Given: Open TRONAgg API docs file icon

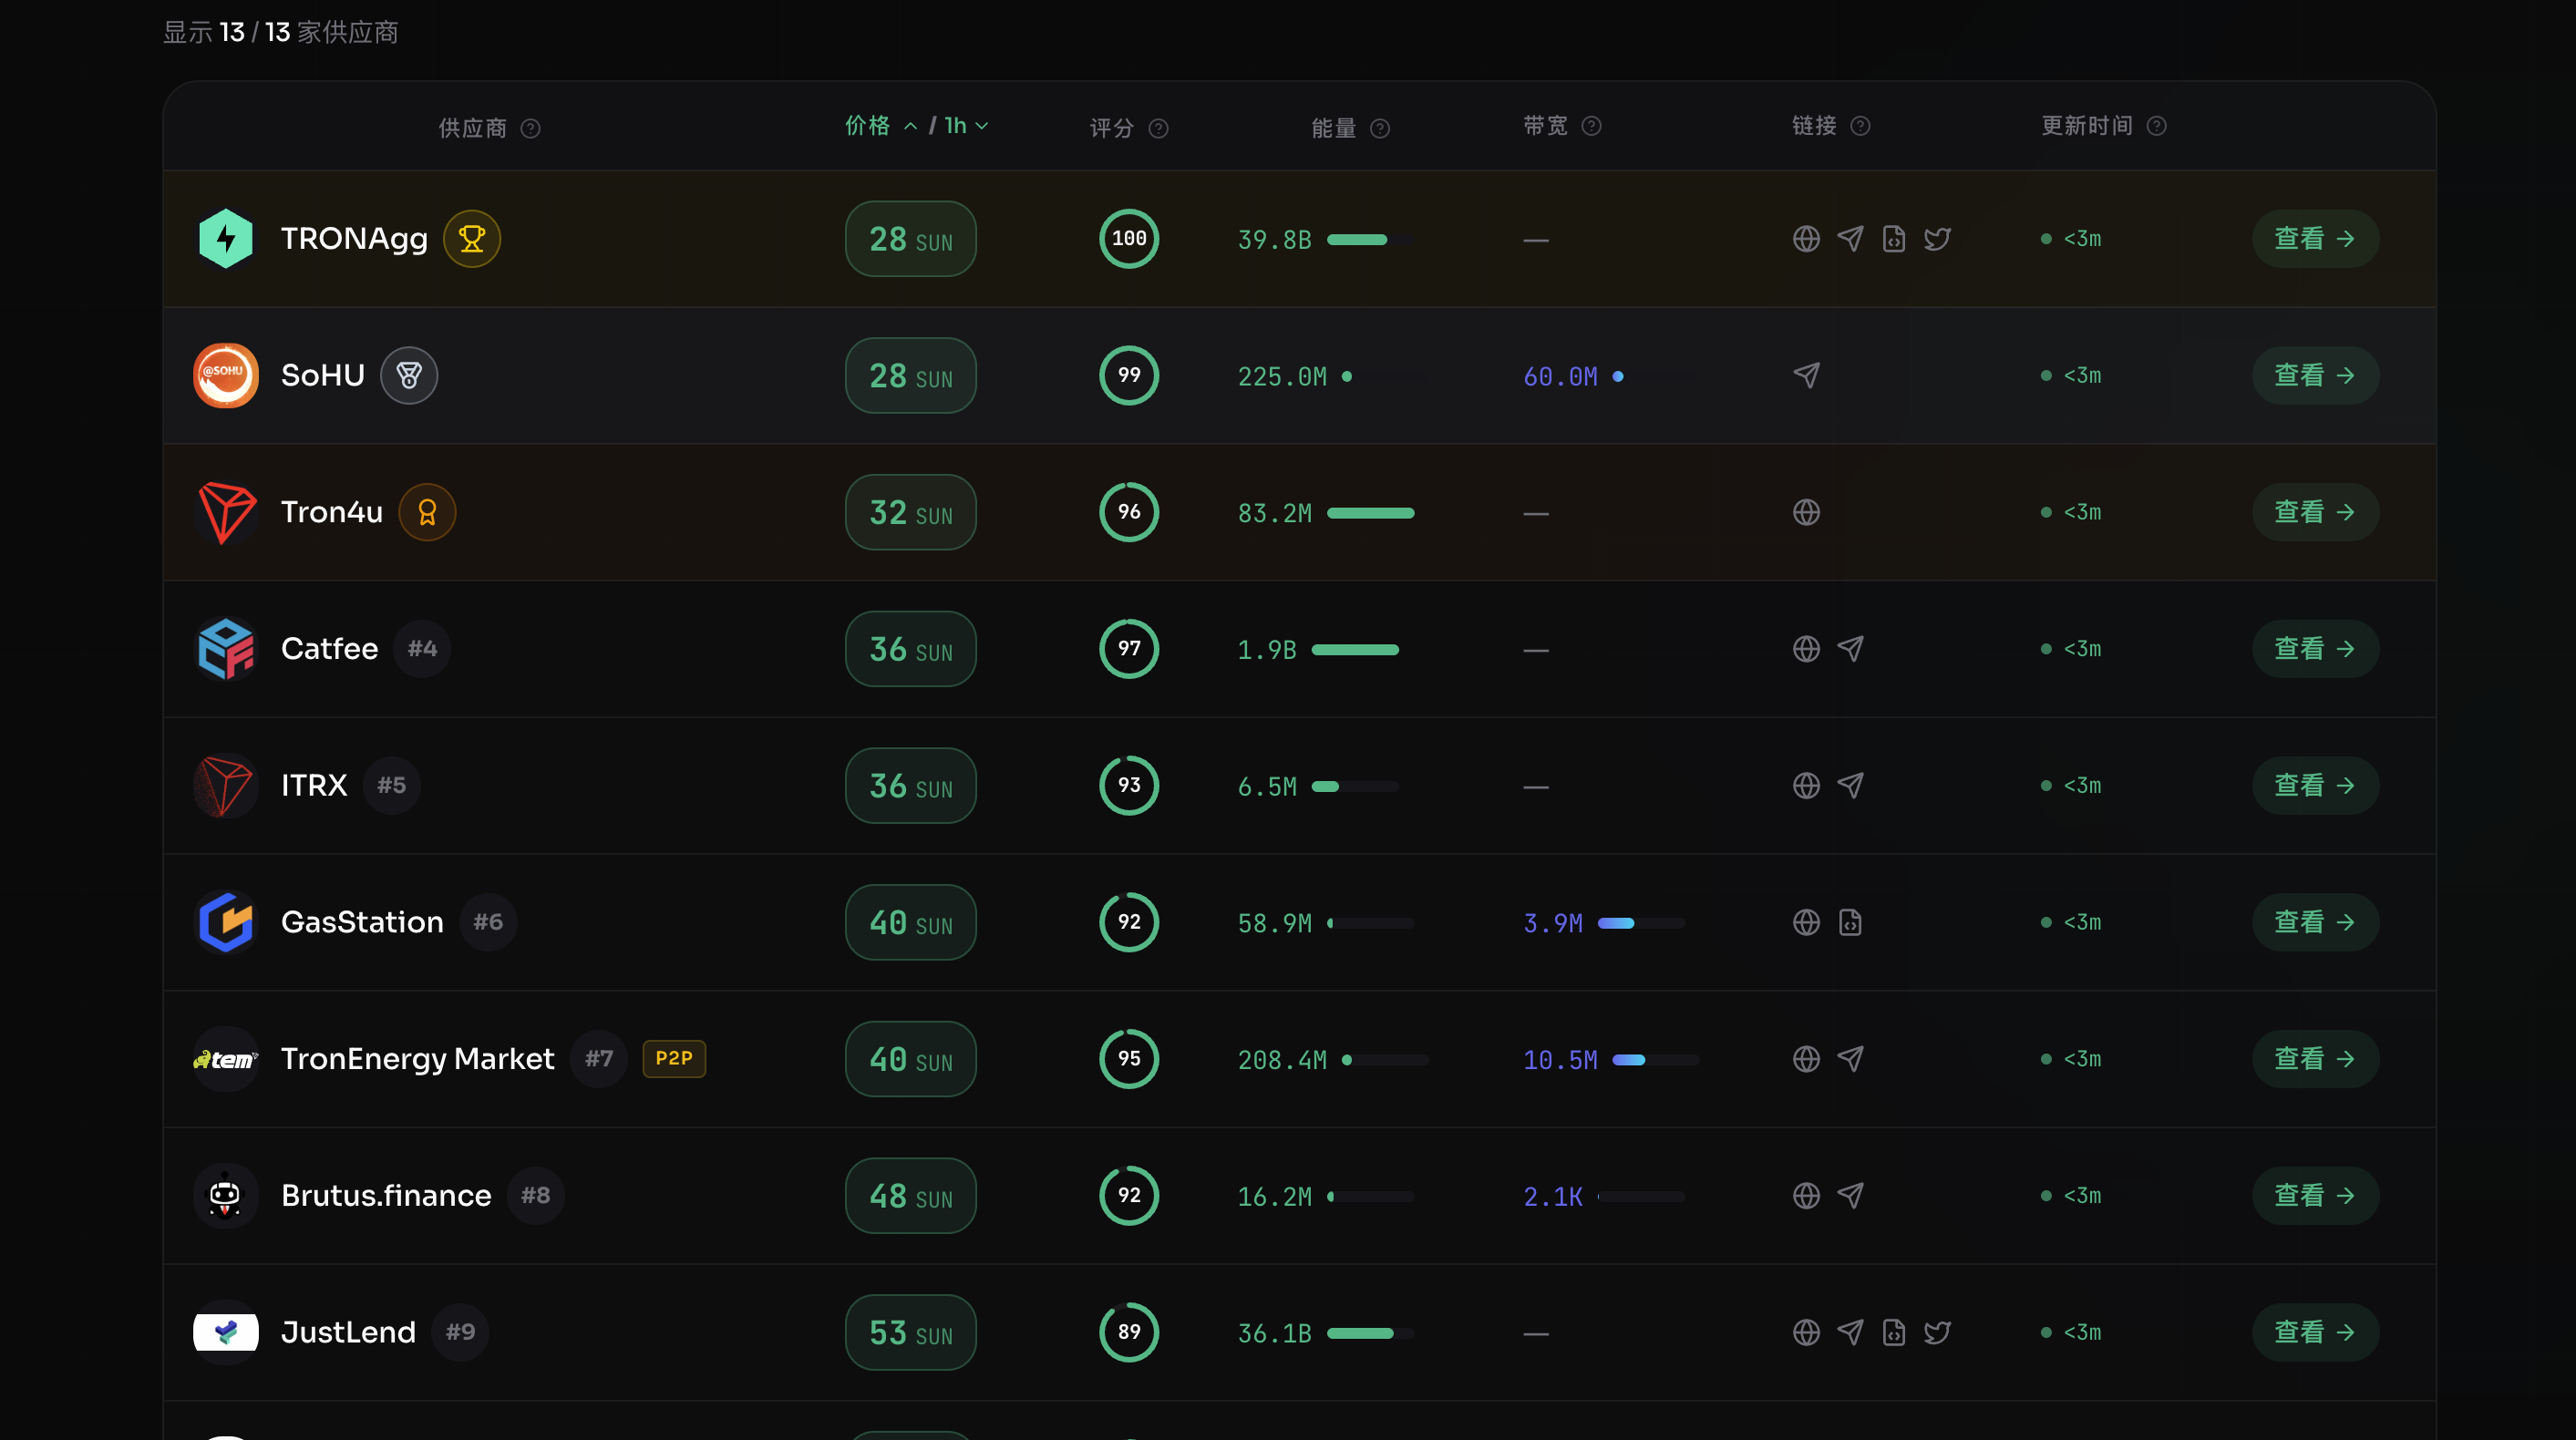Looking at the screenshot, I should (x=1893, y=239).
